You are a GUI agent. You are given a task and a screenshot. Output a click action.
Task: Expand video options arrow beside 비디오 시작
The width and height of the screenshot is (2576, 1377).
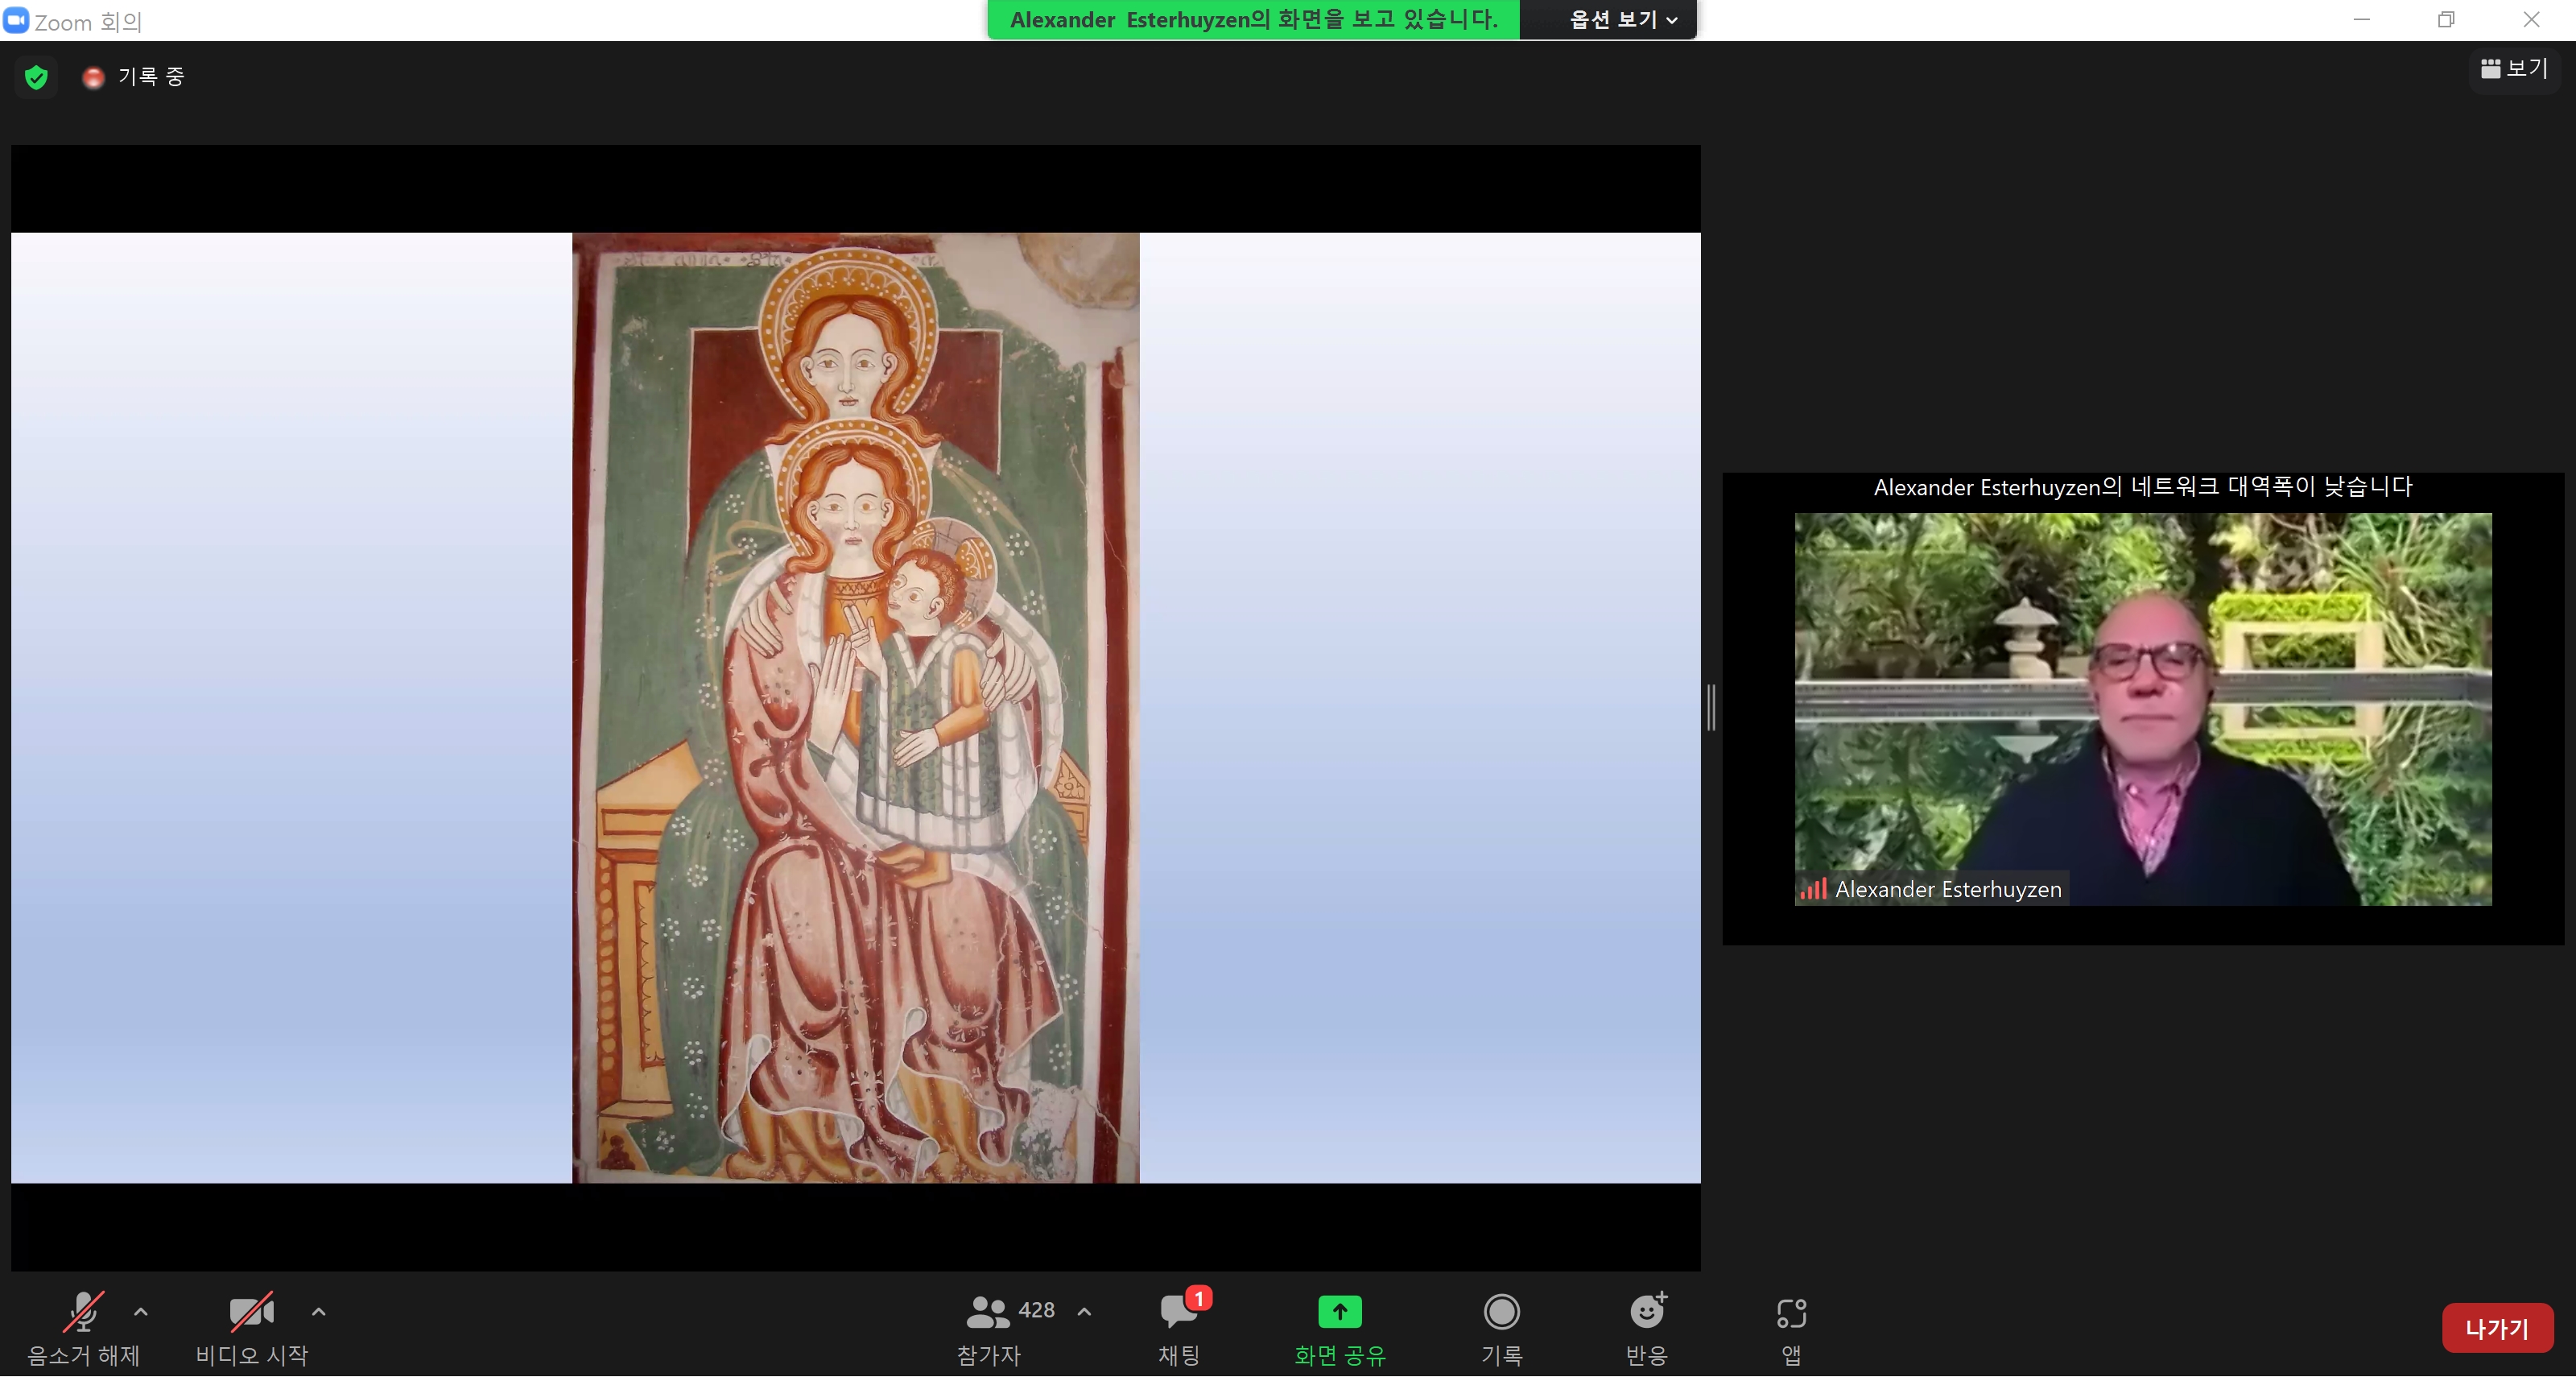[318, 1311]
